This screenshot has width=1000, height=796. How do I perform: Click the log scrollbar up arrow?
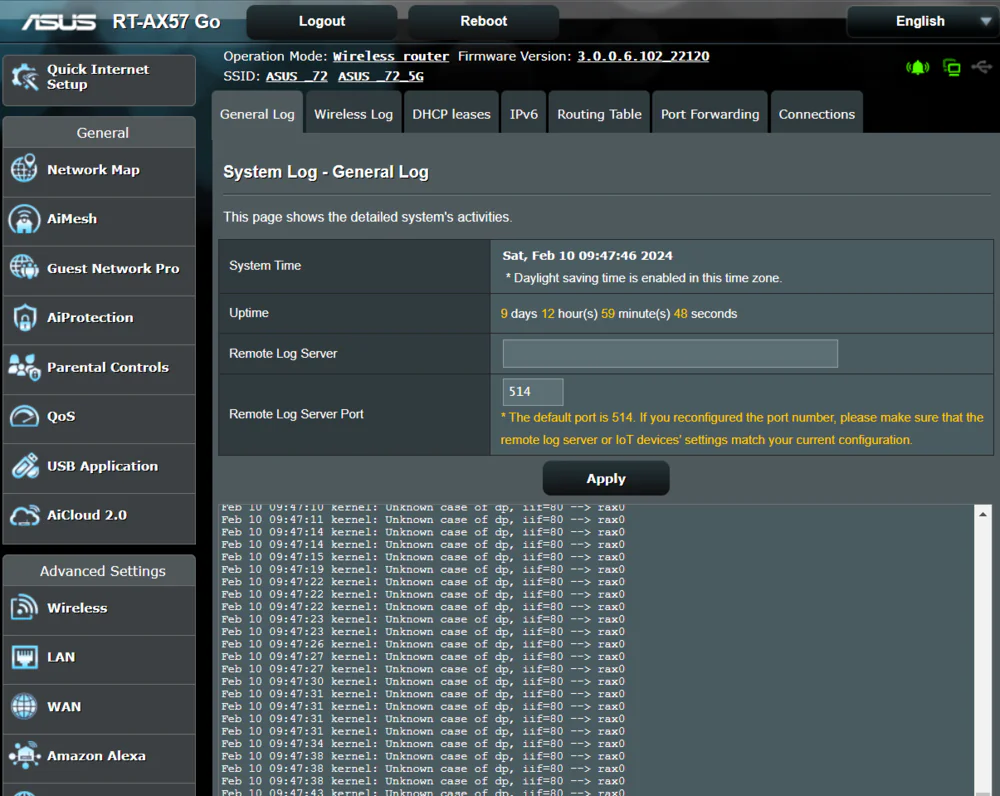(x=983, y=514)
